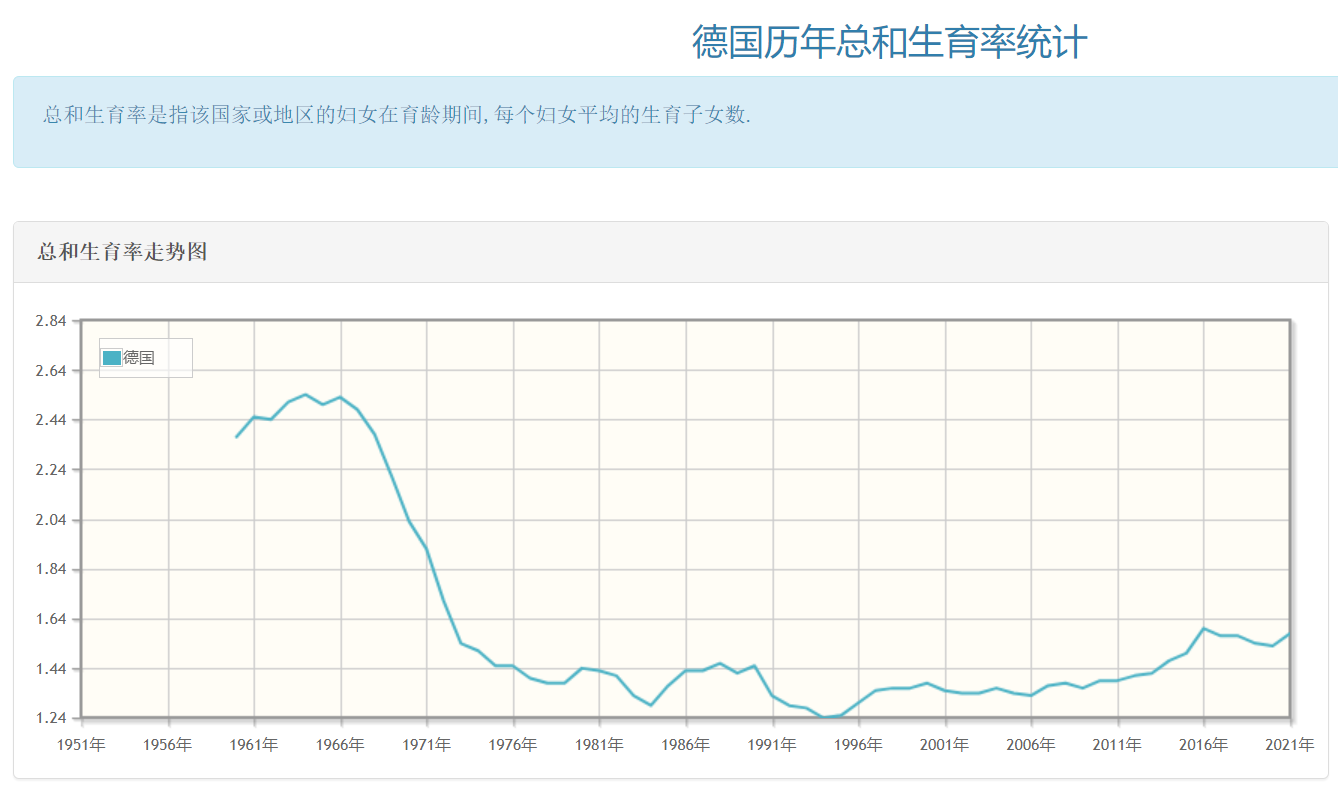Click the 2001年 x-axis label

point(945,745)
